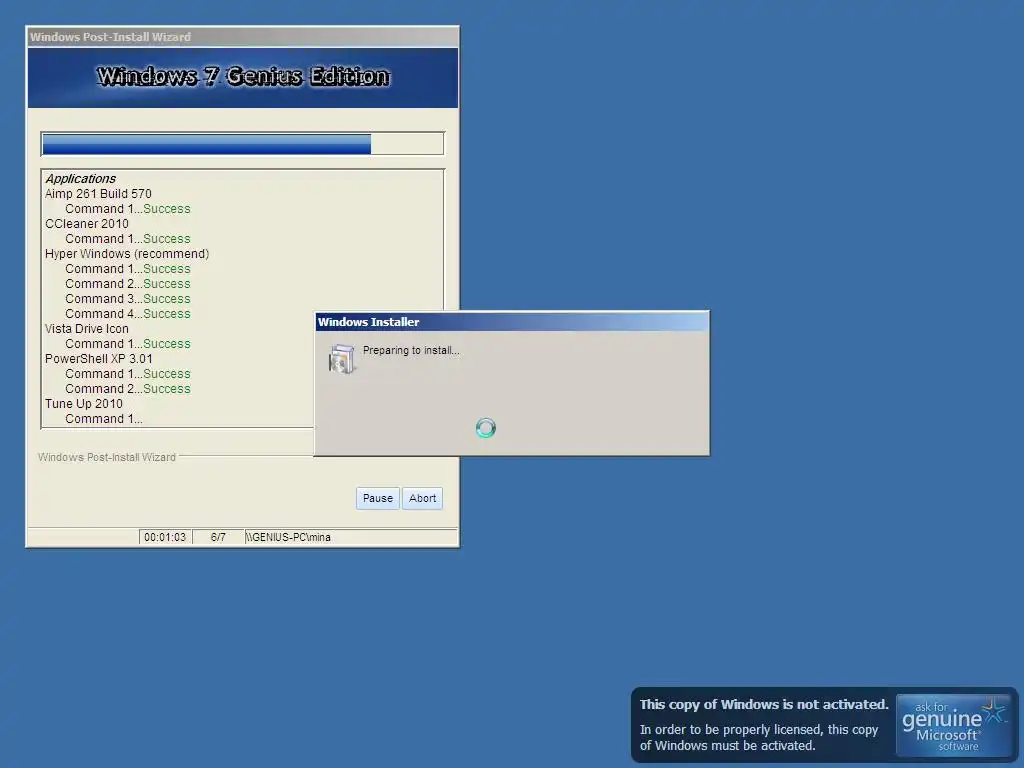Select the 'Hyper Windows (recommend)' entry
Viewport: 1024px width, 768px height.
pyautogui.click(x=127, y=254)
